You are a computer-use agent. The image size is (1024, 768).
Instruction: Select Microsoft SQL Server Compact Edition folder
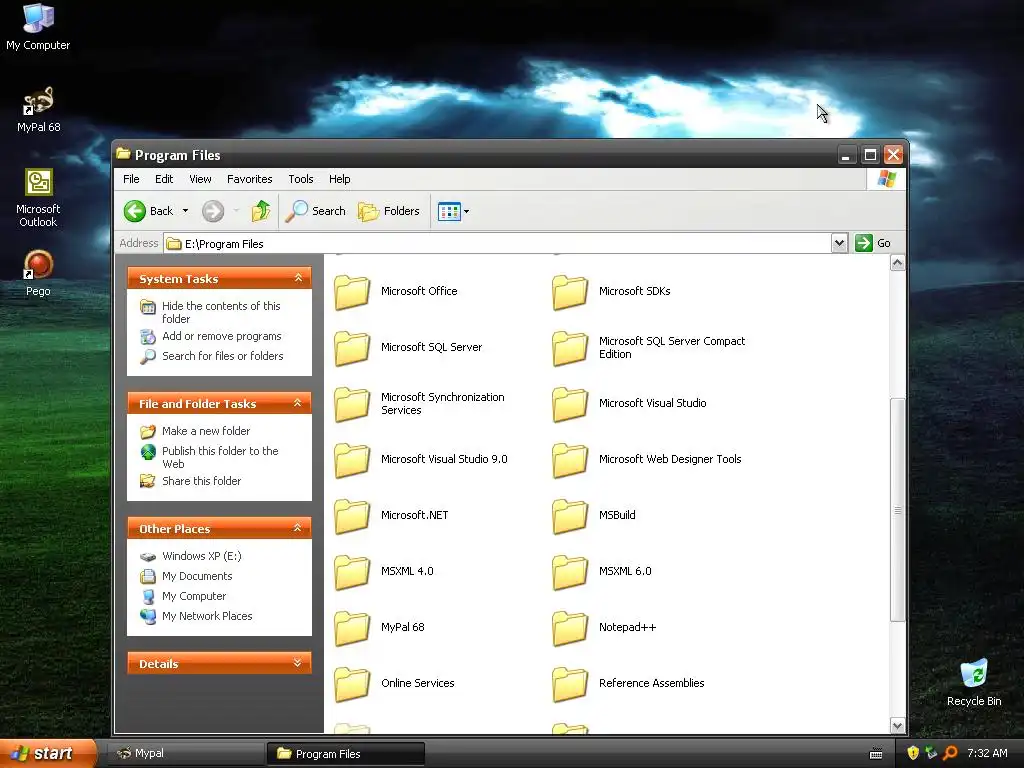tap(569, 348)
